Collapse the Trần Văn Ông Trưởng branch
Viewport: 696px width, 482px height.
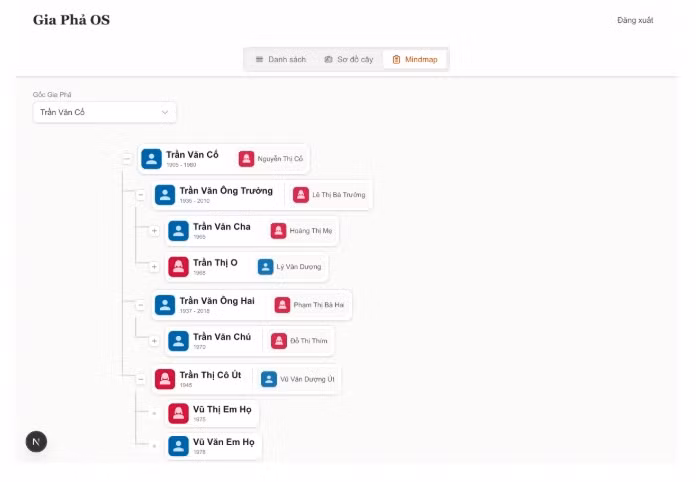point(141,195)
